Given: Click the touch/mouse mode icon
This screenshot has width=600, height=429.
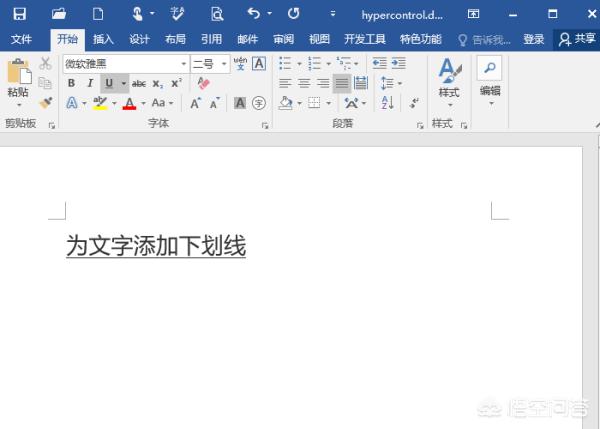Looking at the screenshot, I should [137, 14].
